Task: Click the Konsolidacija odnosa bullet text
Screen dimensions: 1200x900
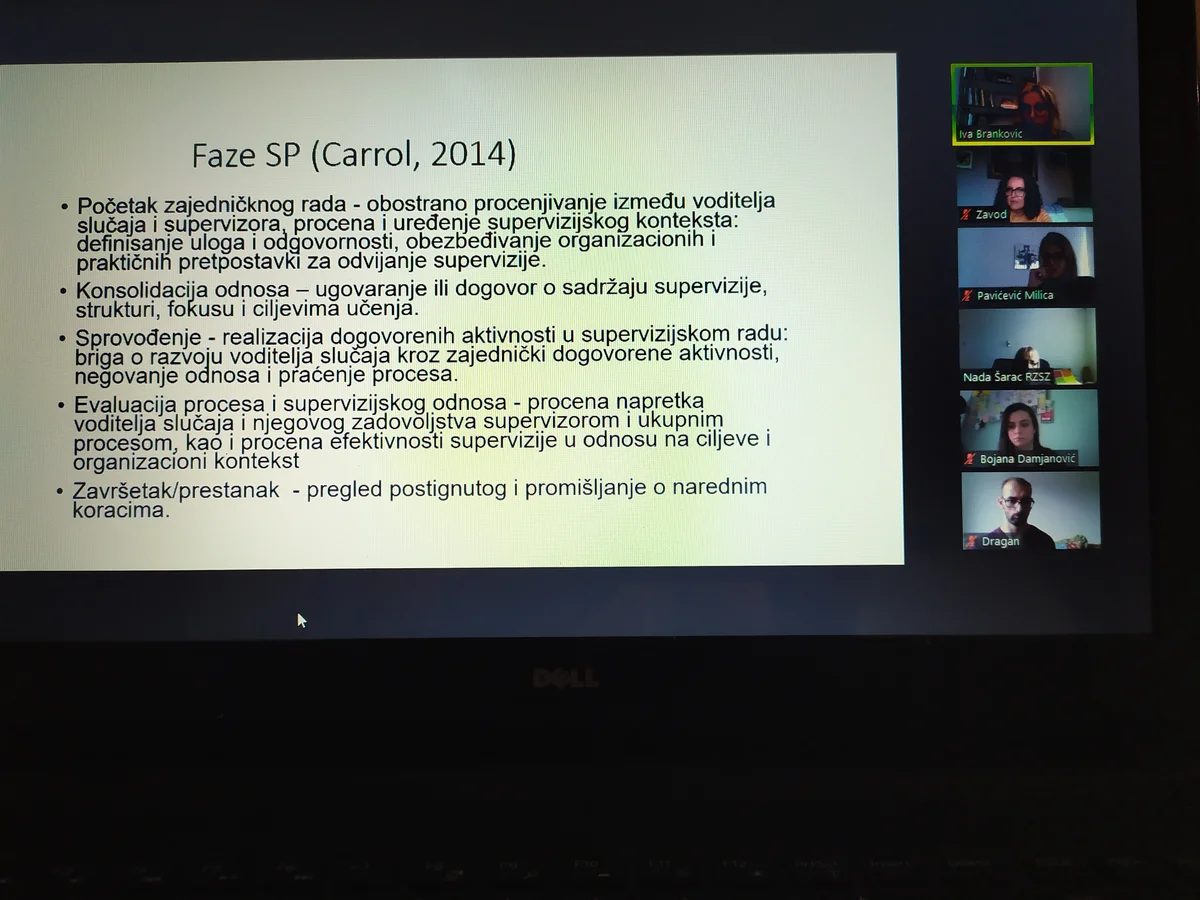Action: tap(420, 299)
